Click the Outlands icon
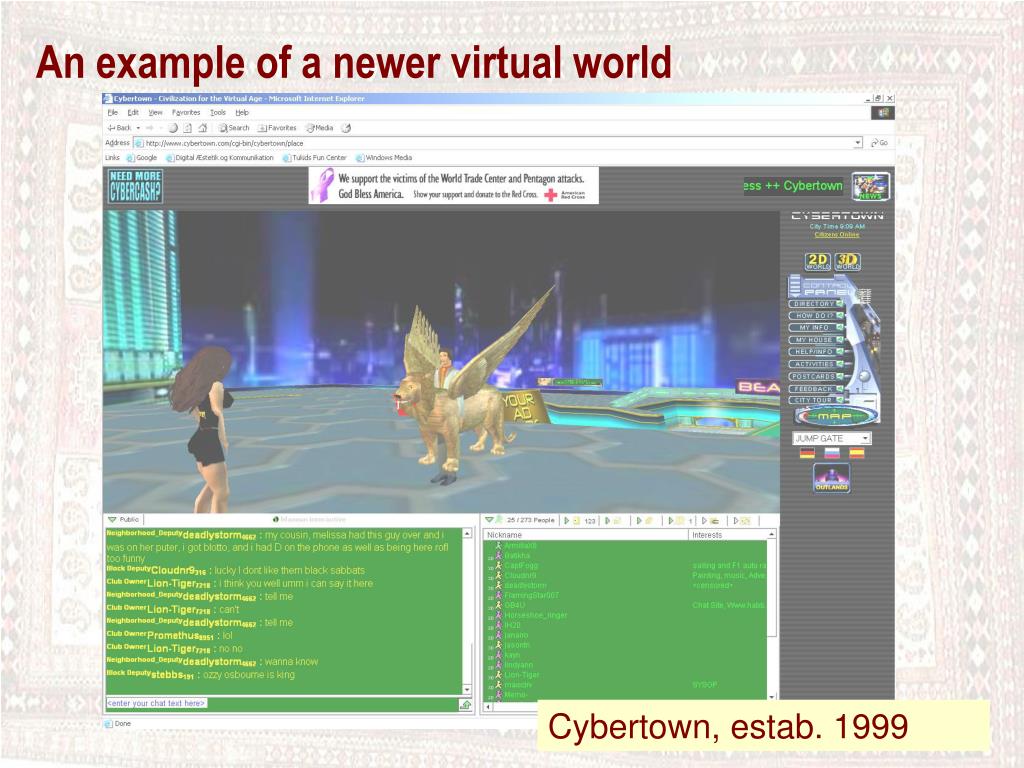 click(831, 477)
